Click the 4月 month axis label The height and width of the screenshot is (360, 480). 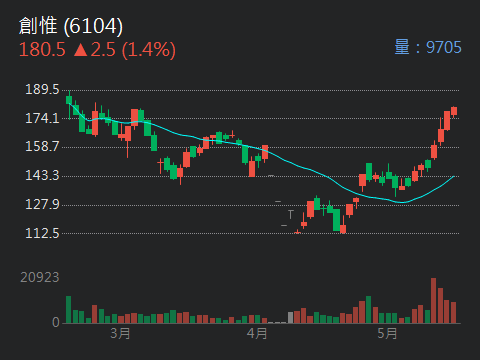pos(257,333)
